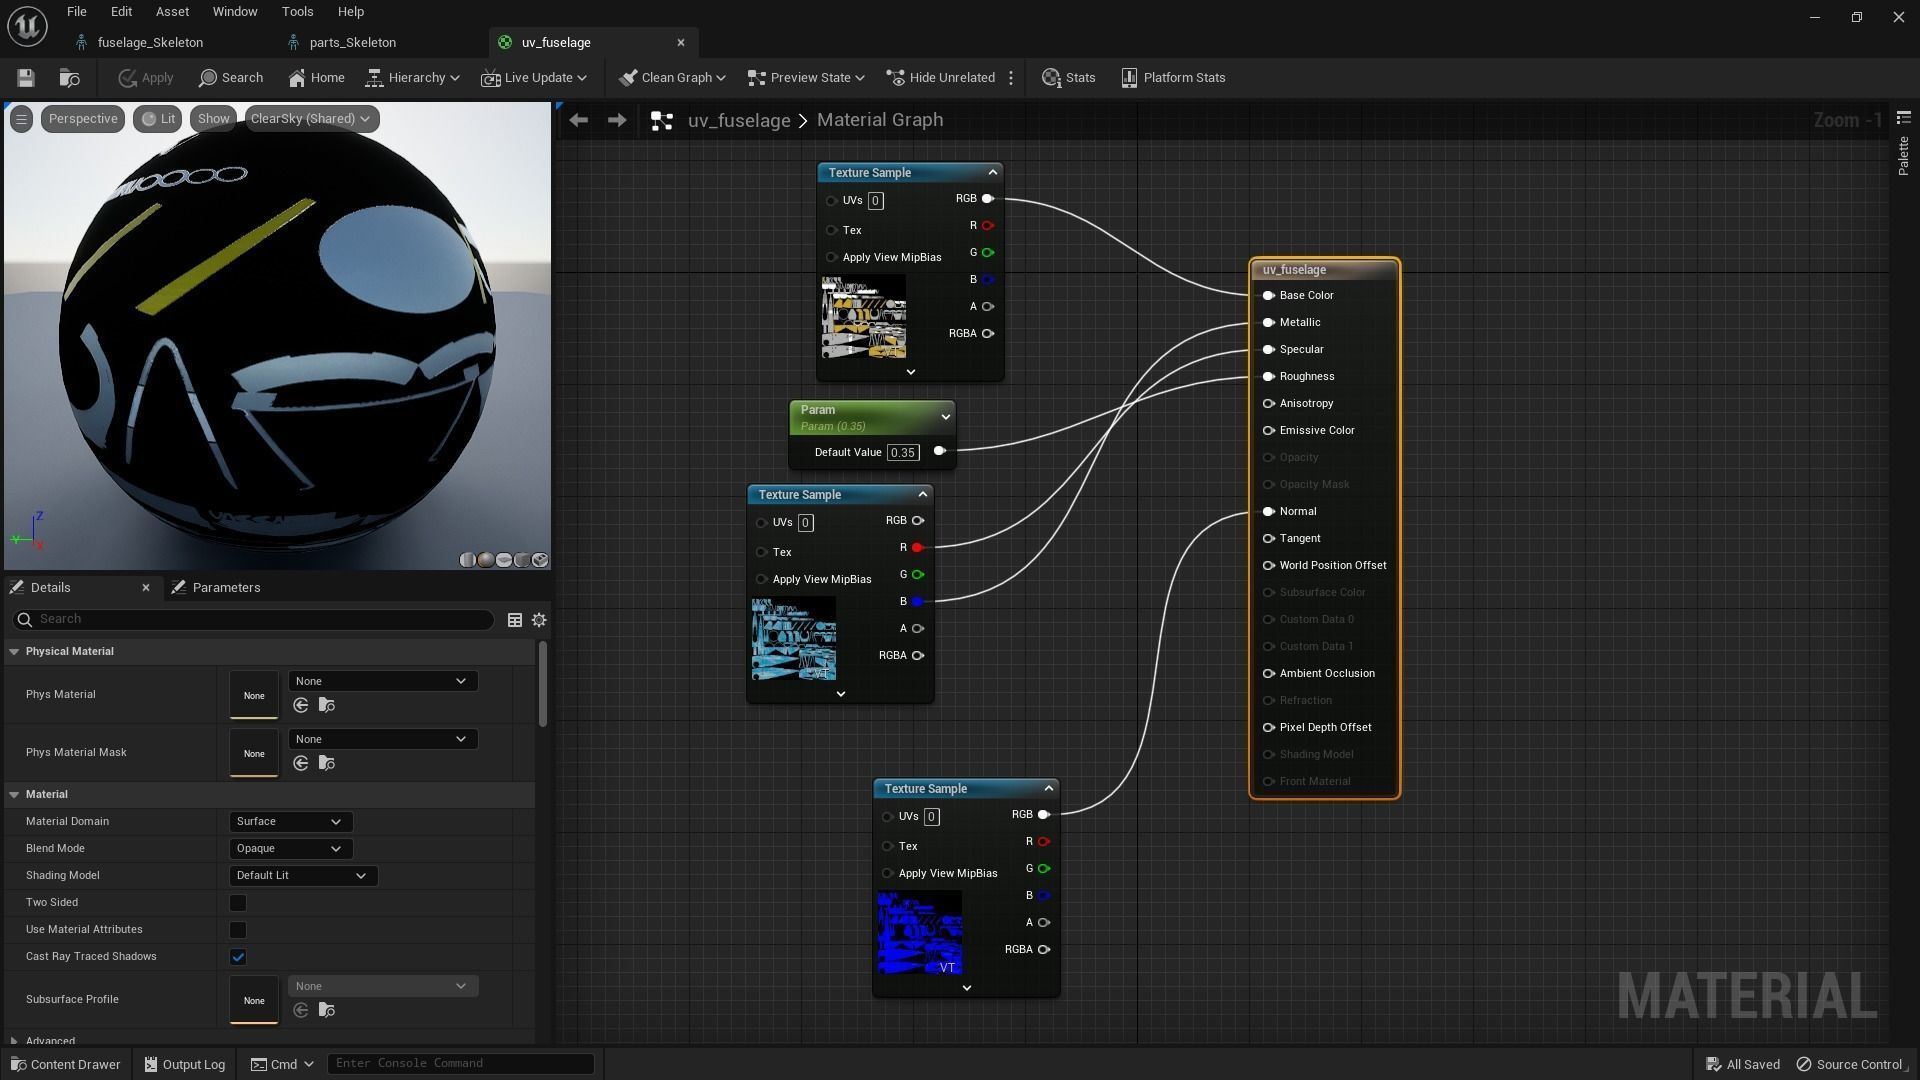Click the Save asset icon
The image size is (1920, 1080).
[26, 78]
